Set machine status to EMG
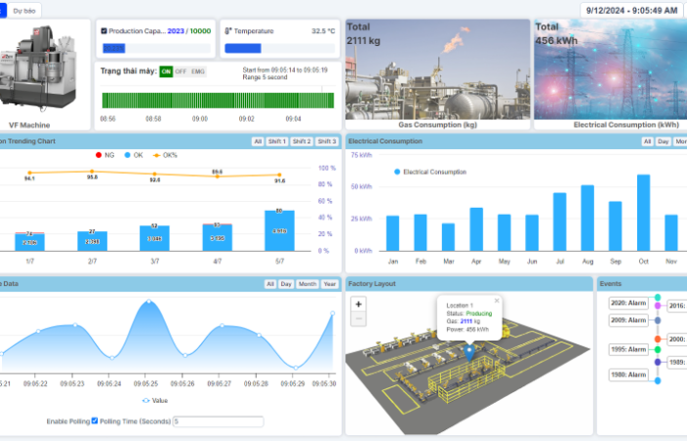 point(198,71)
